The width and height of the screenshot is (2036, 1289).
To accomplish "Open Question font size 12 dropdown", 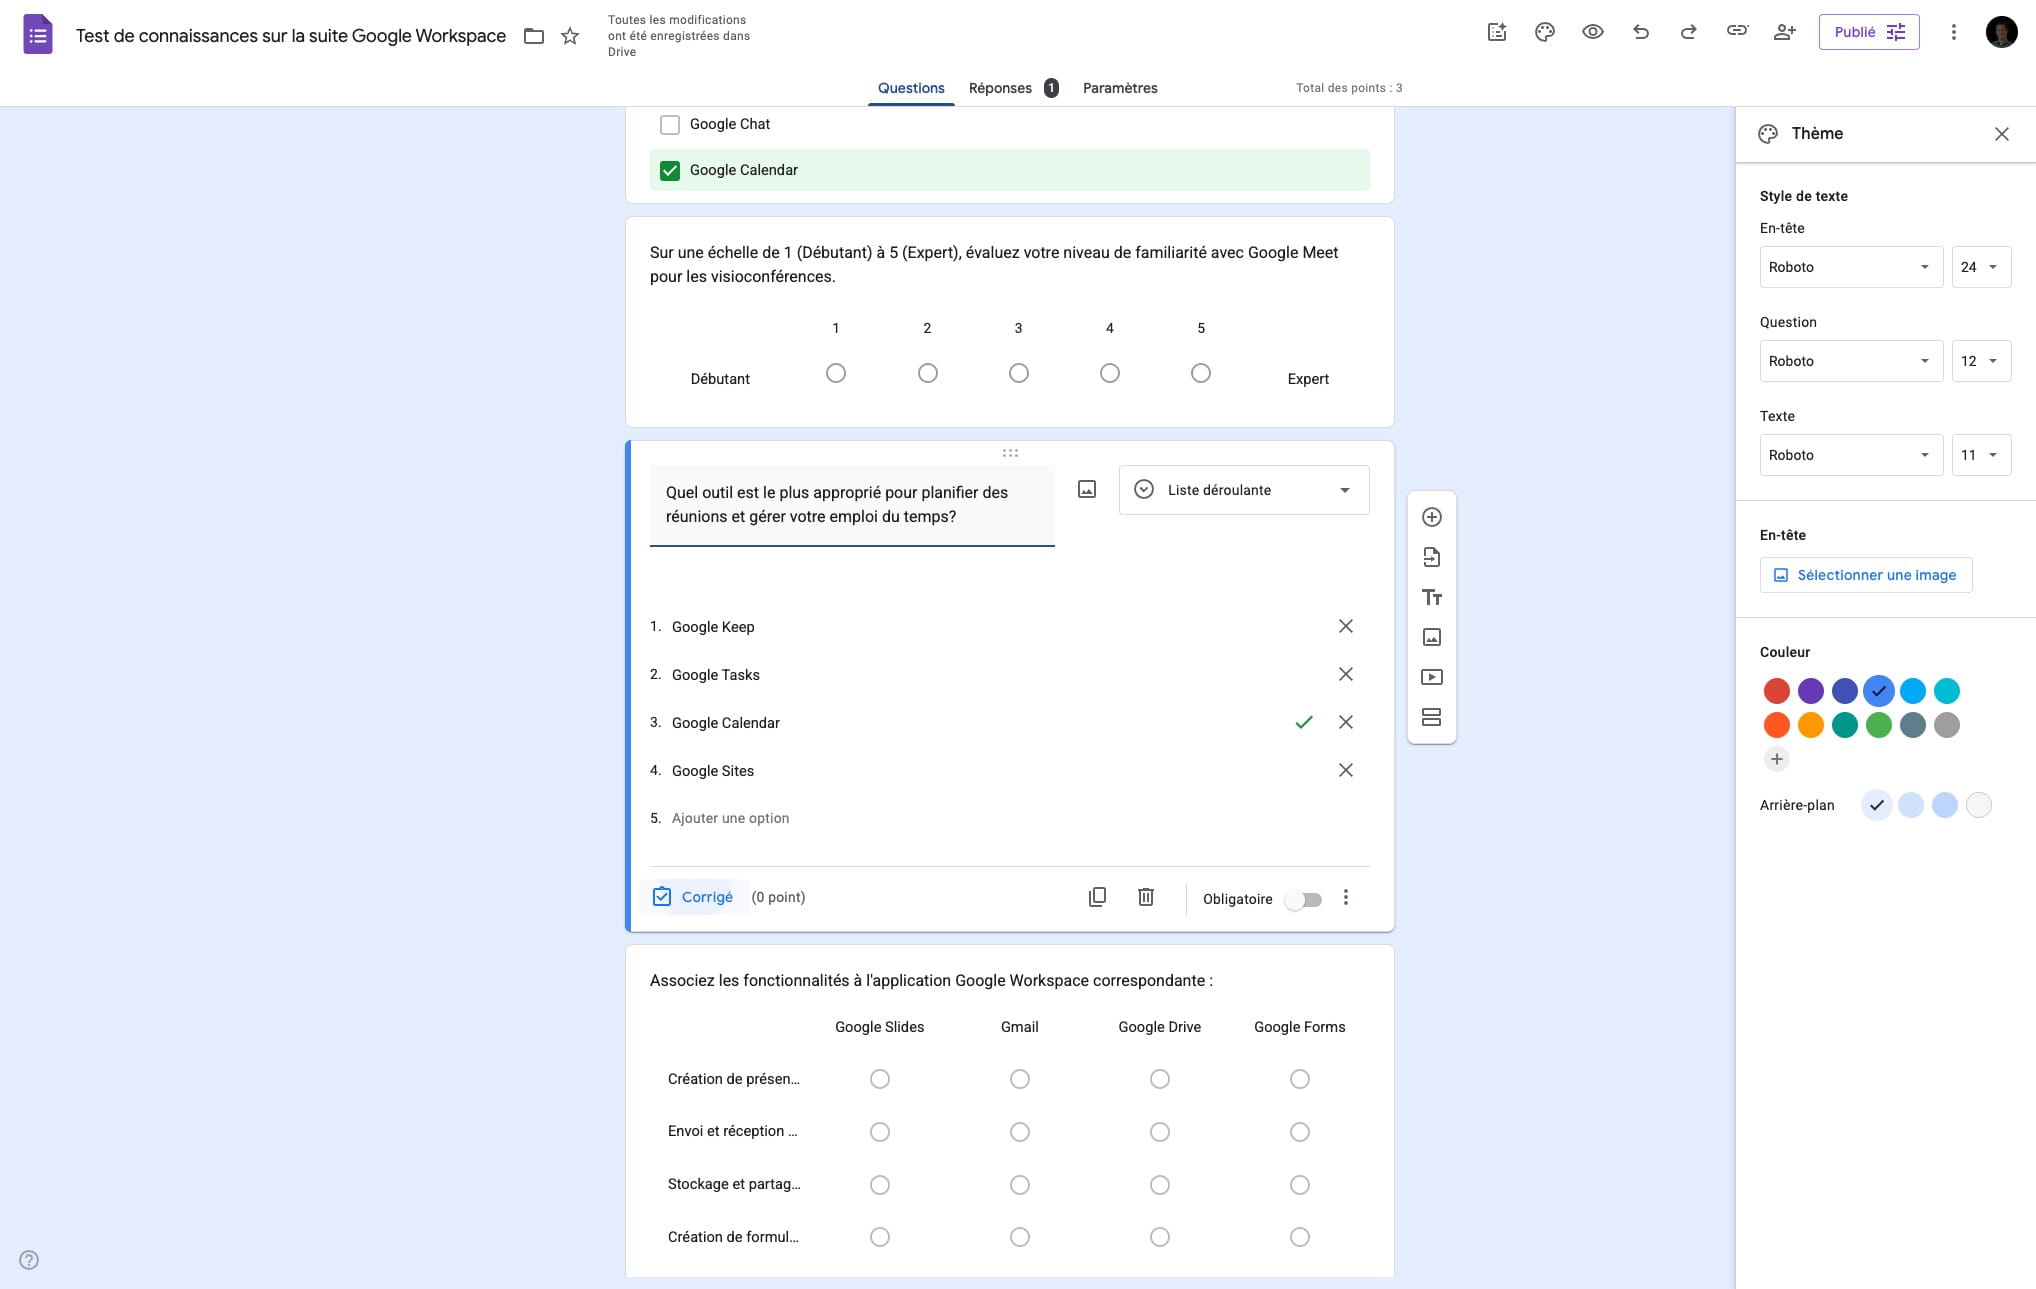I will click(1981, 361).
